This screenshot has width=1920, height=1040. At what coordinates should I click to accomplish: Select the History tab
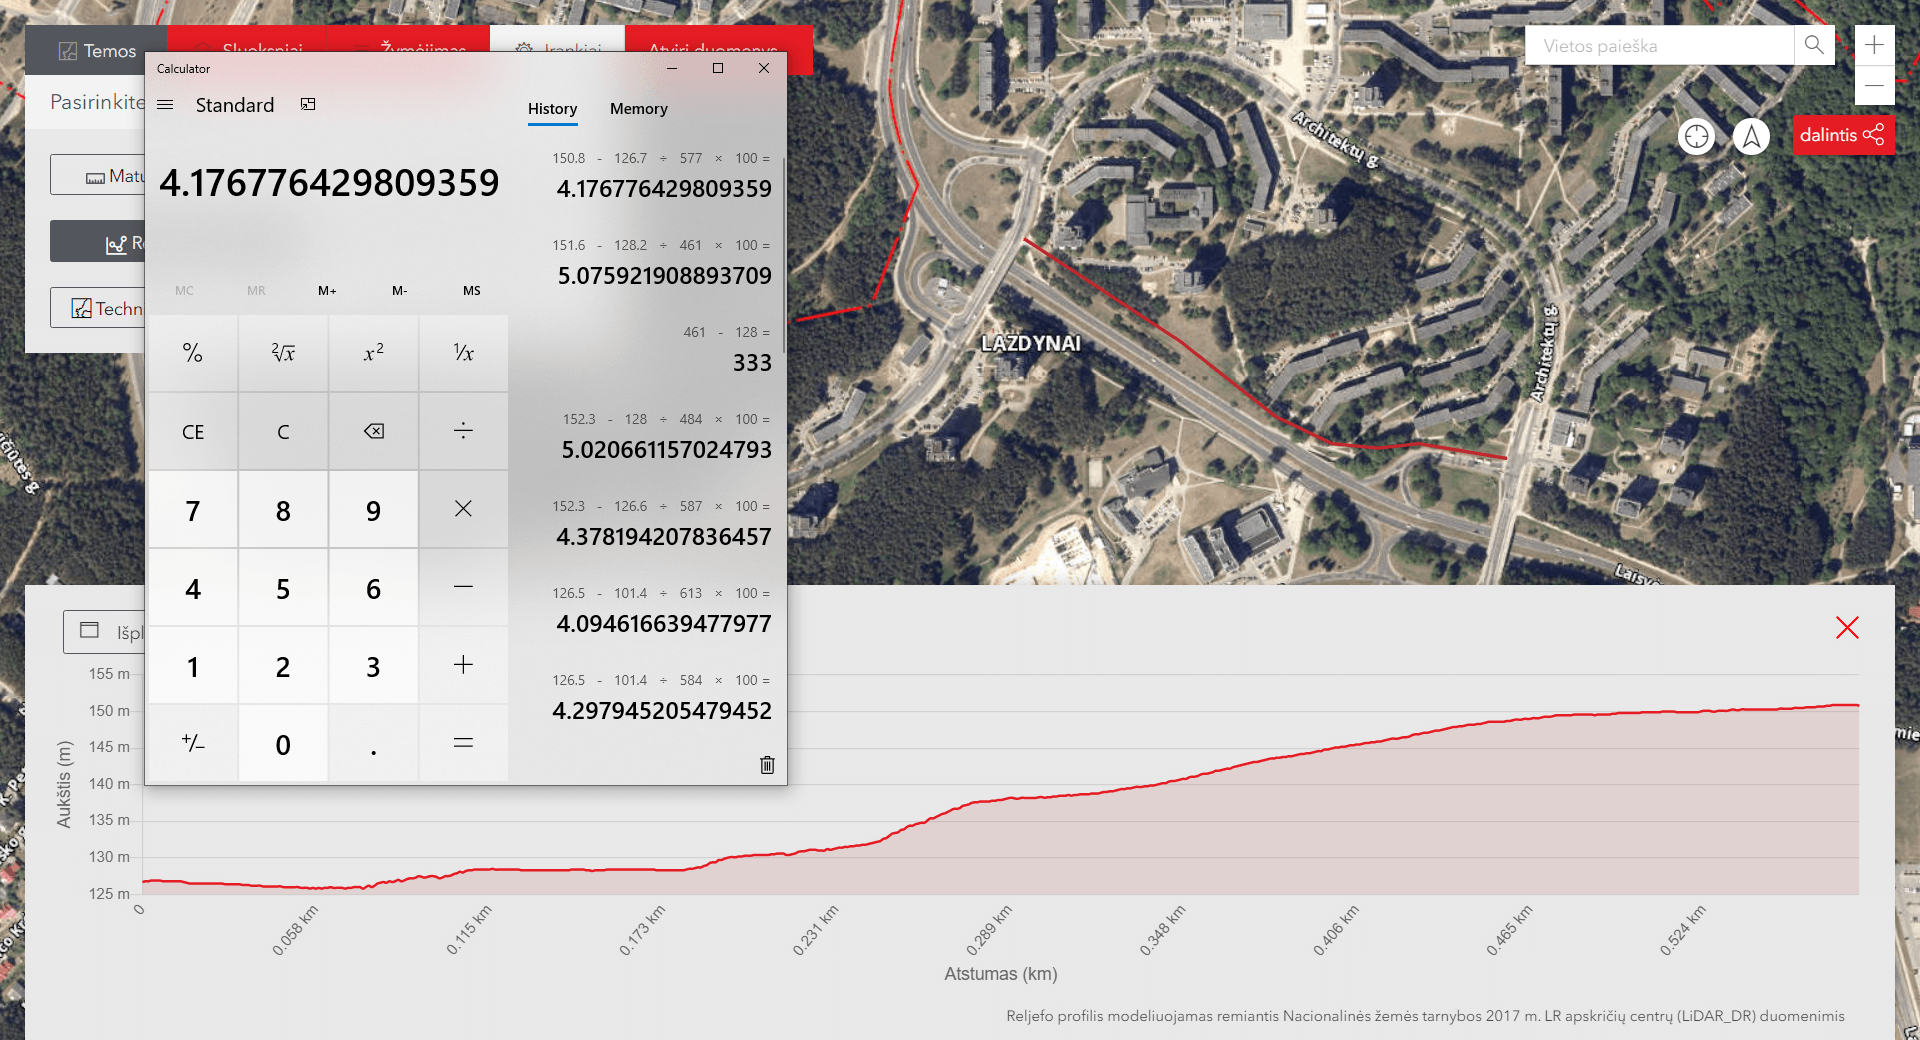tap(552, 109)
